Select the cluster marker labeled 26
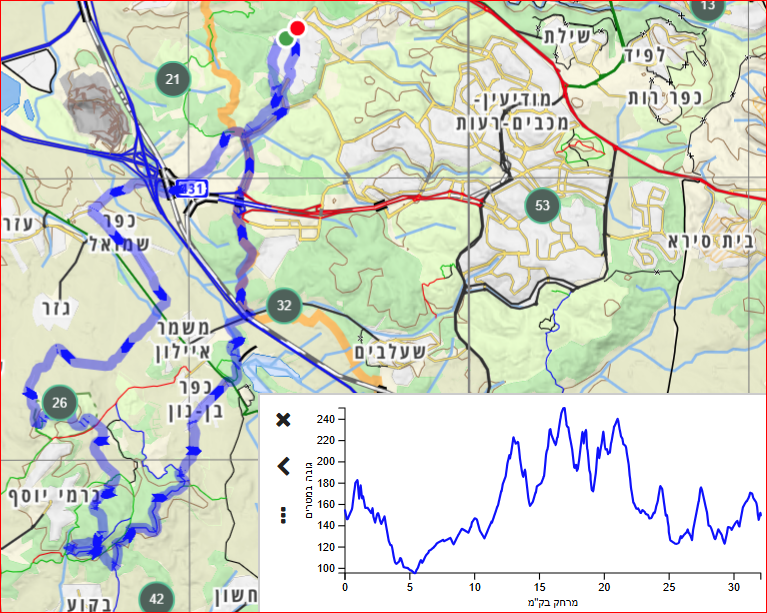 60,403
